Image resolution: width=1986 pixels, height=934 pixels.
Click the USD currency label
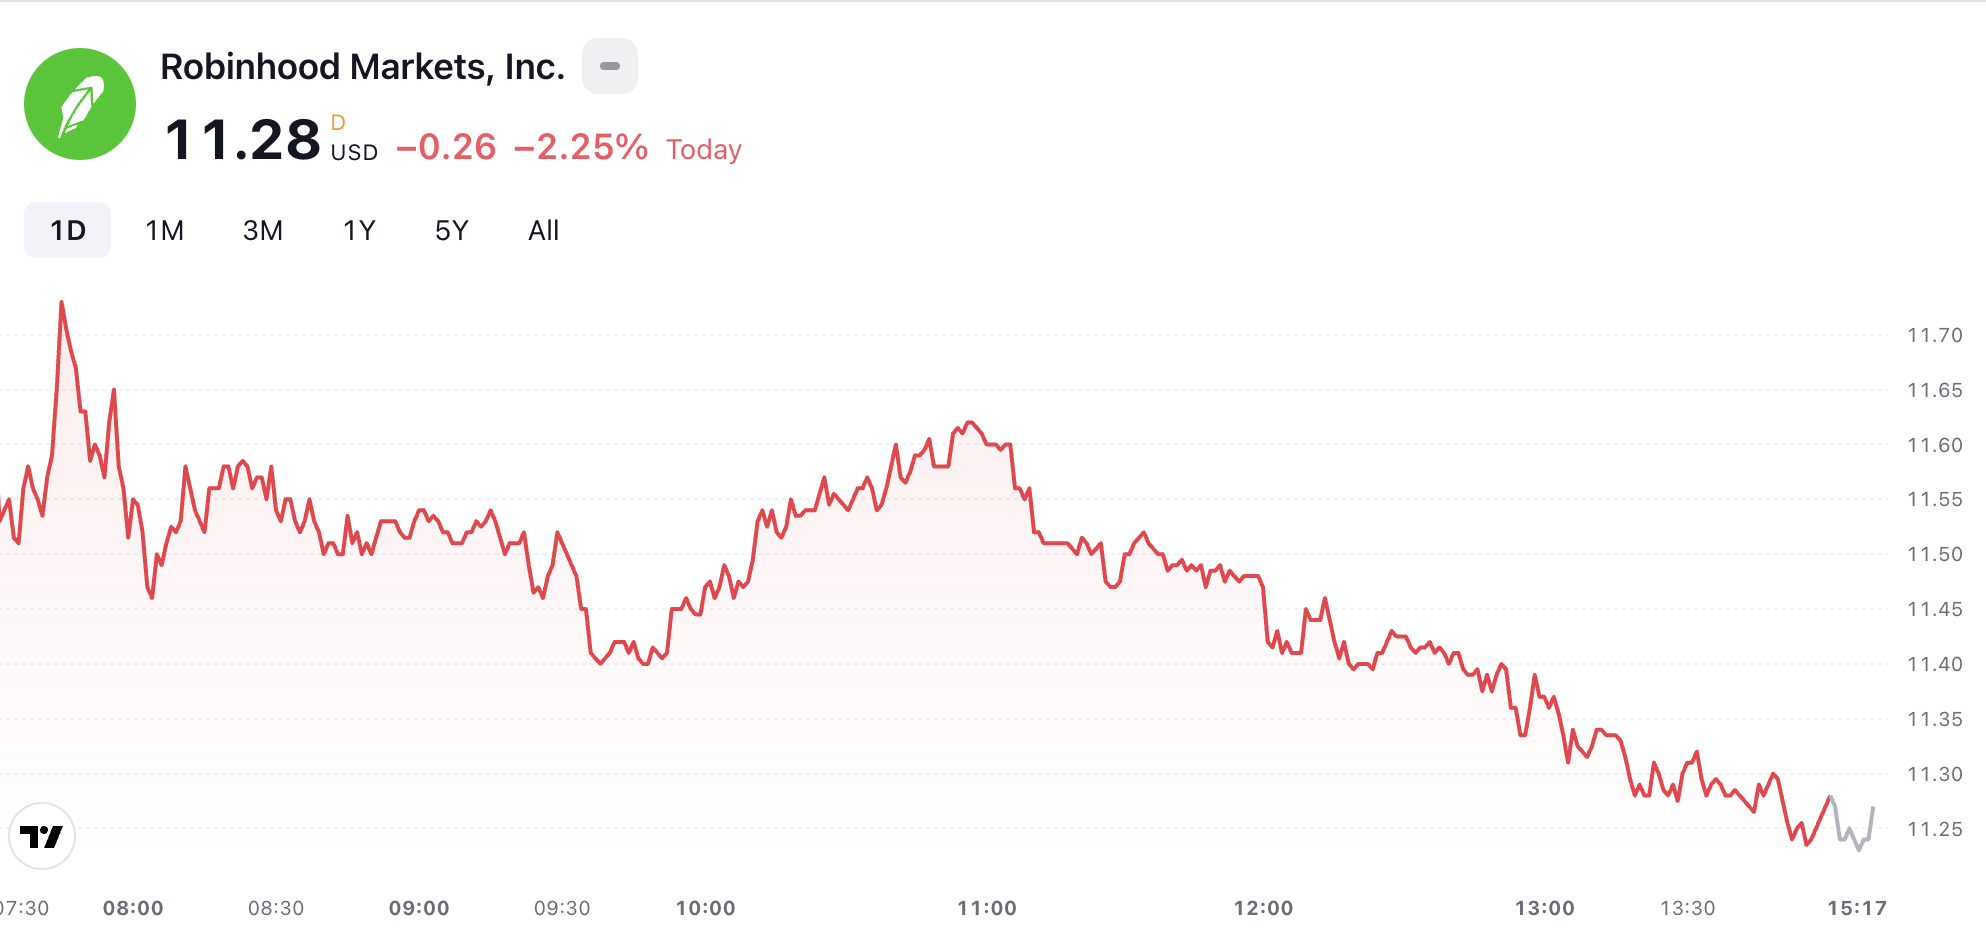click(354, 152)
